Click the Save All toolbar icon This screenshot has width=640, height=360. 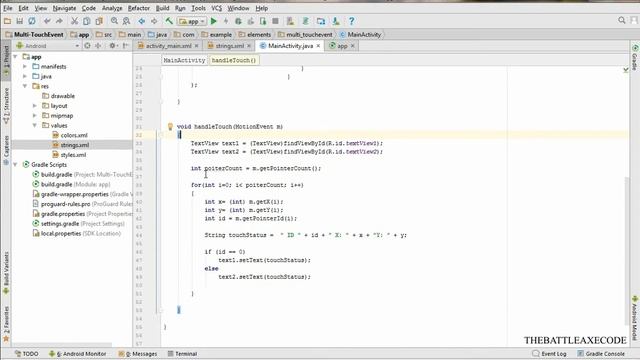[20, 21]
